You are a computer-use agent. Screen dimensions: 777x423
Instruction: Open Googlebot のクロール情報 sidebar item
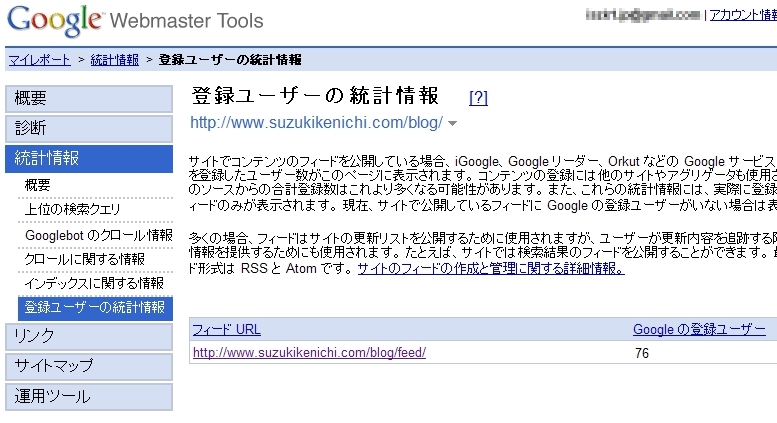[x=99, y=235]
